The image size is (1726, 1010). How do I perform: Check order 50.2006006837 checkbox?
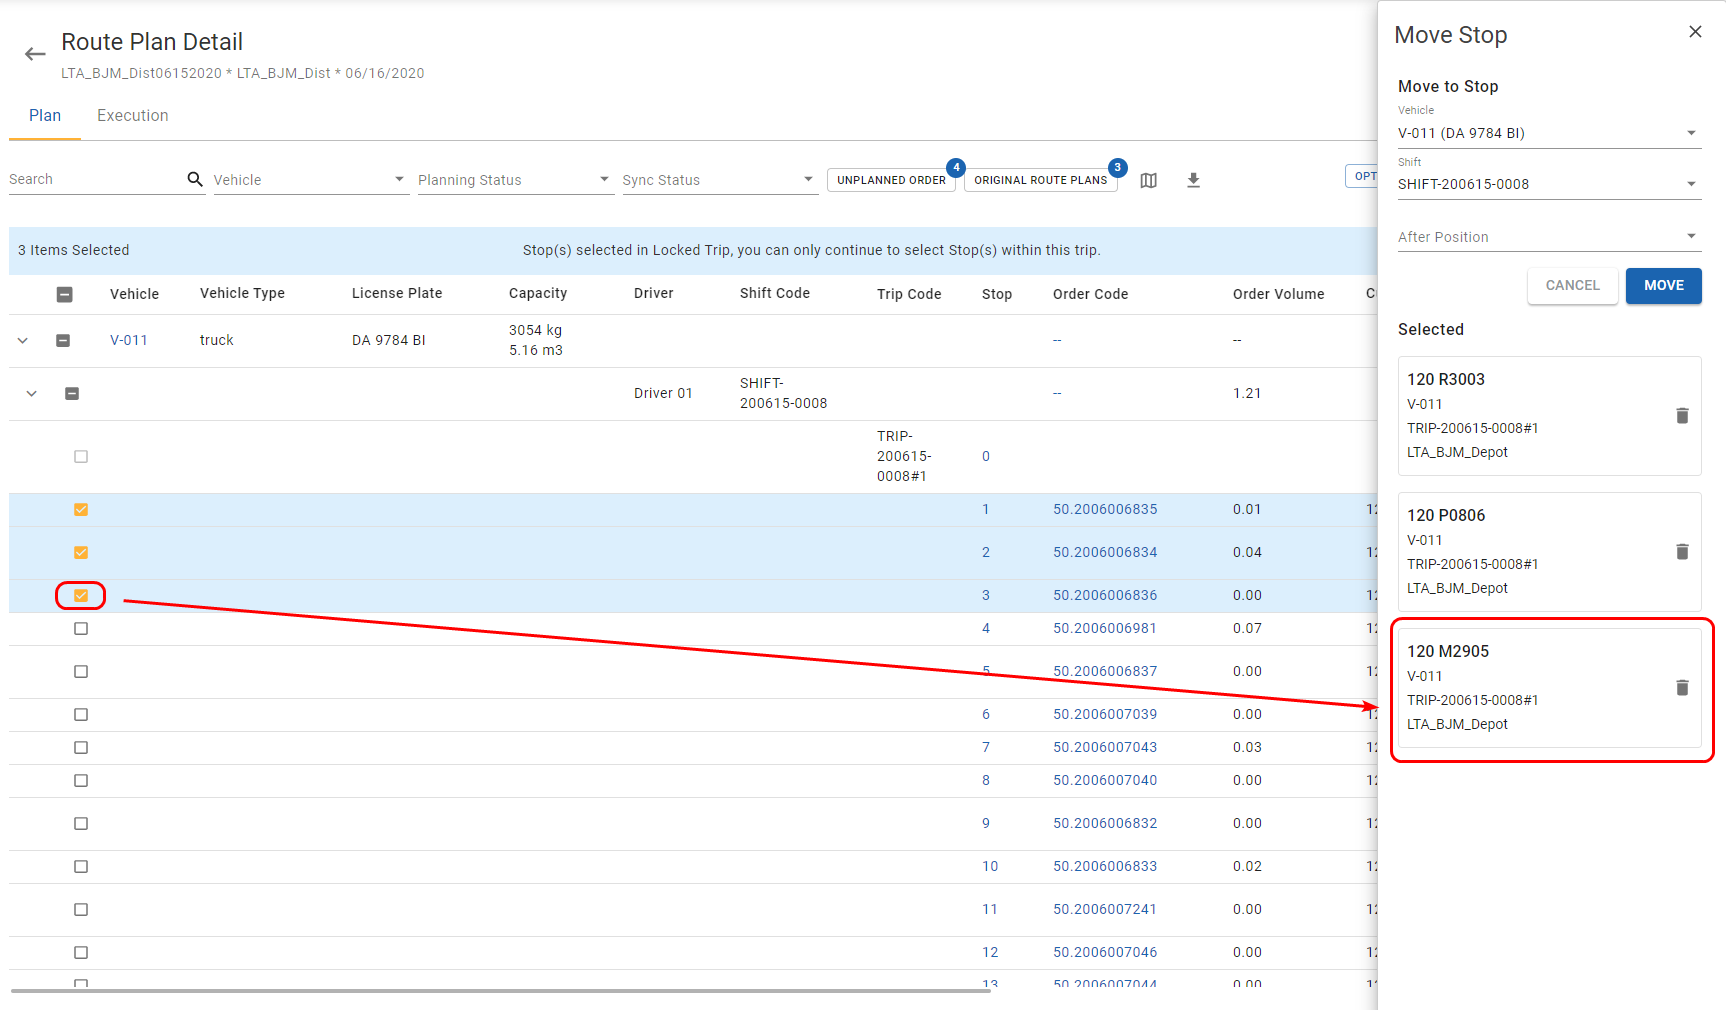[x=81, y=671]
